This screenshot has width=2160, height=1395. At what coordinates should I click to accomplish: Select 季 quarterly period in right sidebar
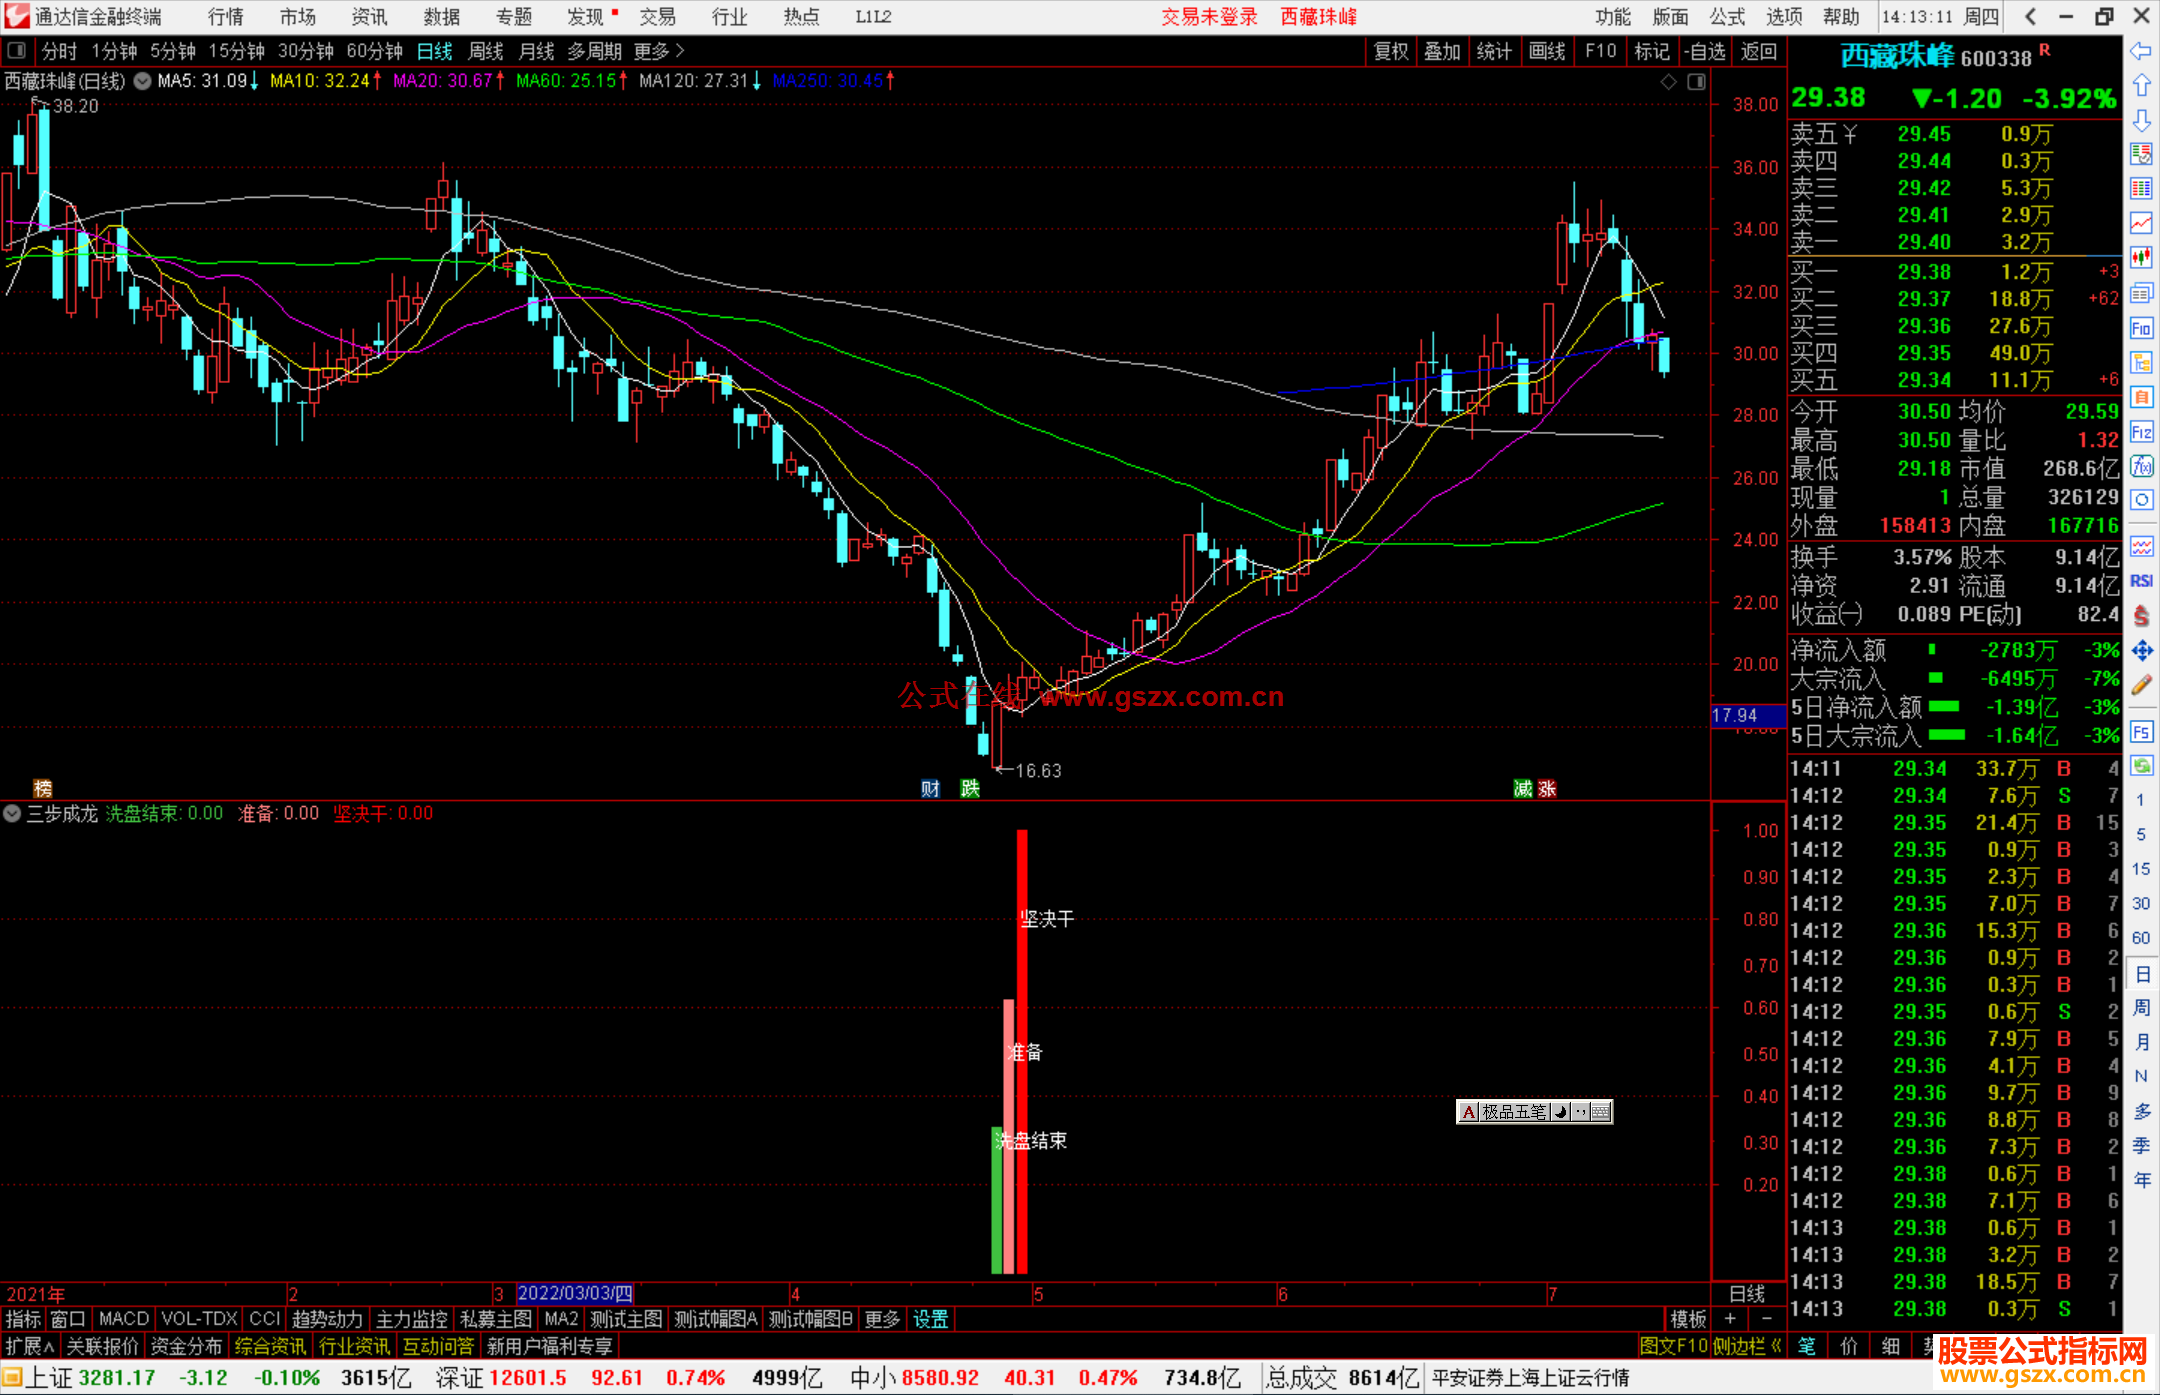point(2141,1146)
